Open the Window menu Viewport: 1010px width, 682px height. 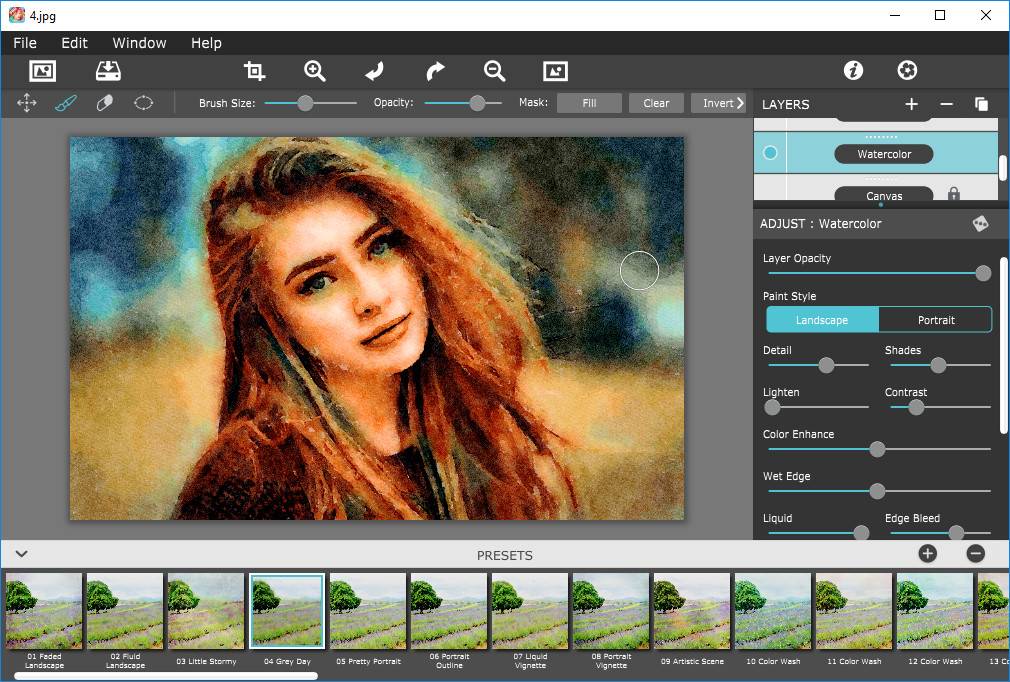(139, 43)
